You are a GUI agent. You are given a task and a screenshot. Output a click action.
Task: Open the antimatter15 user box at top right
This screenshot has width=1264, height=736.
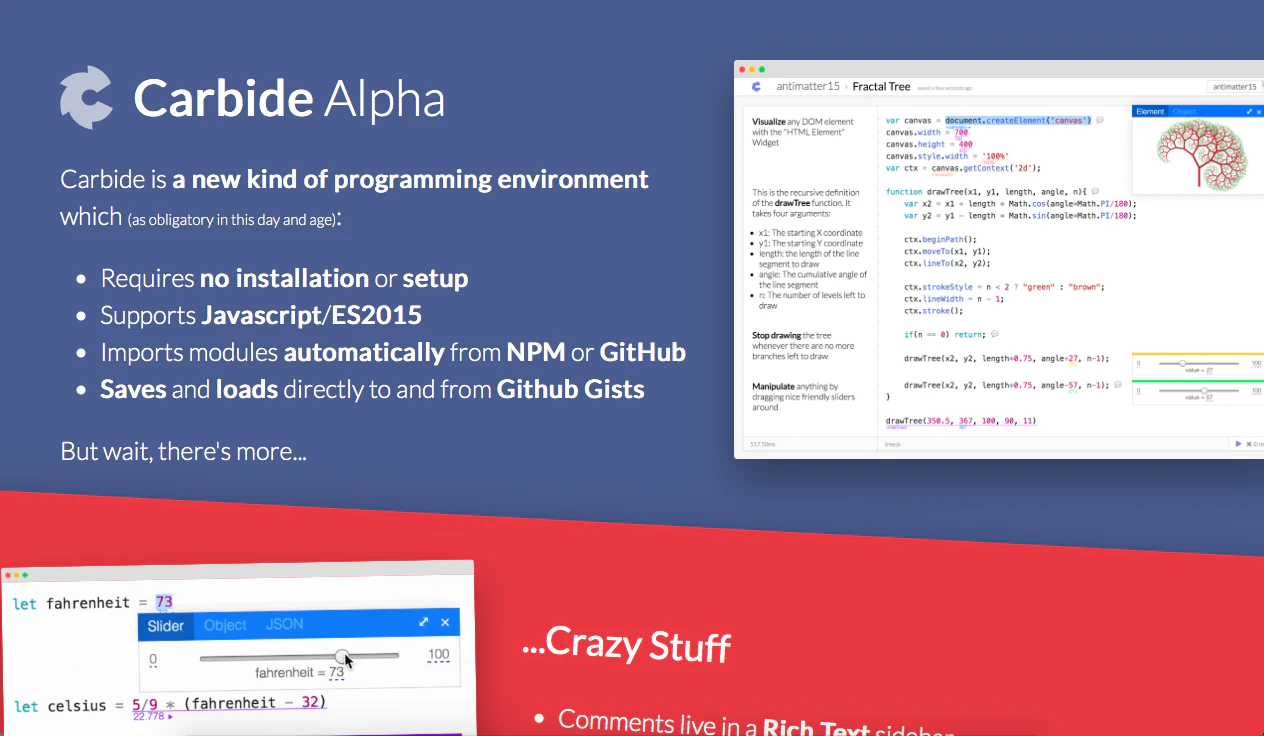coord(1235,87)
